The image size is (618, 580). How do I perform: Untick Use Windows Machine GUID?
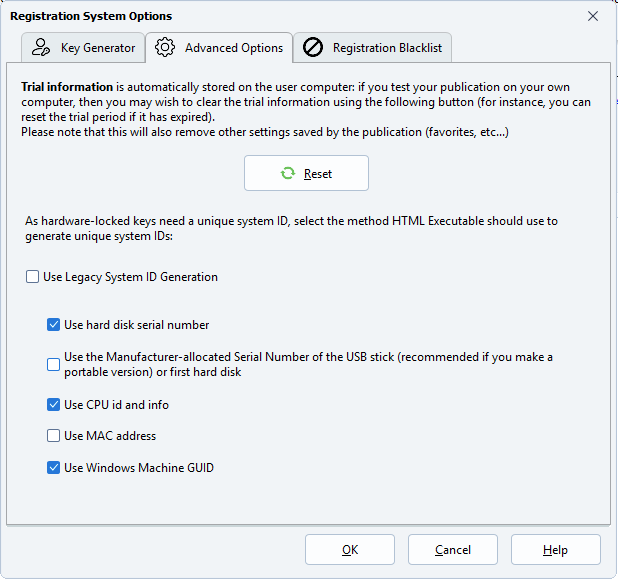coord(54,467)
